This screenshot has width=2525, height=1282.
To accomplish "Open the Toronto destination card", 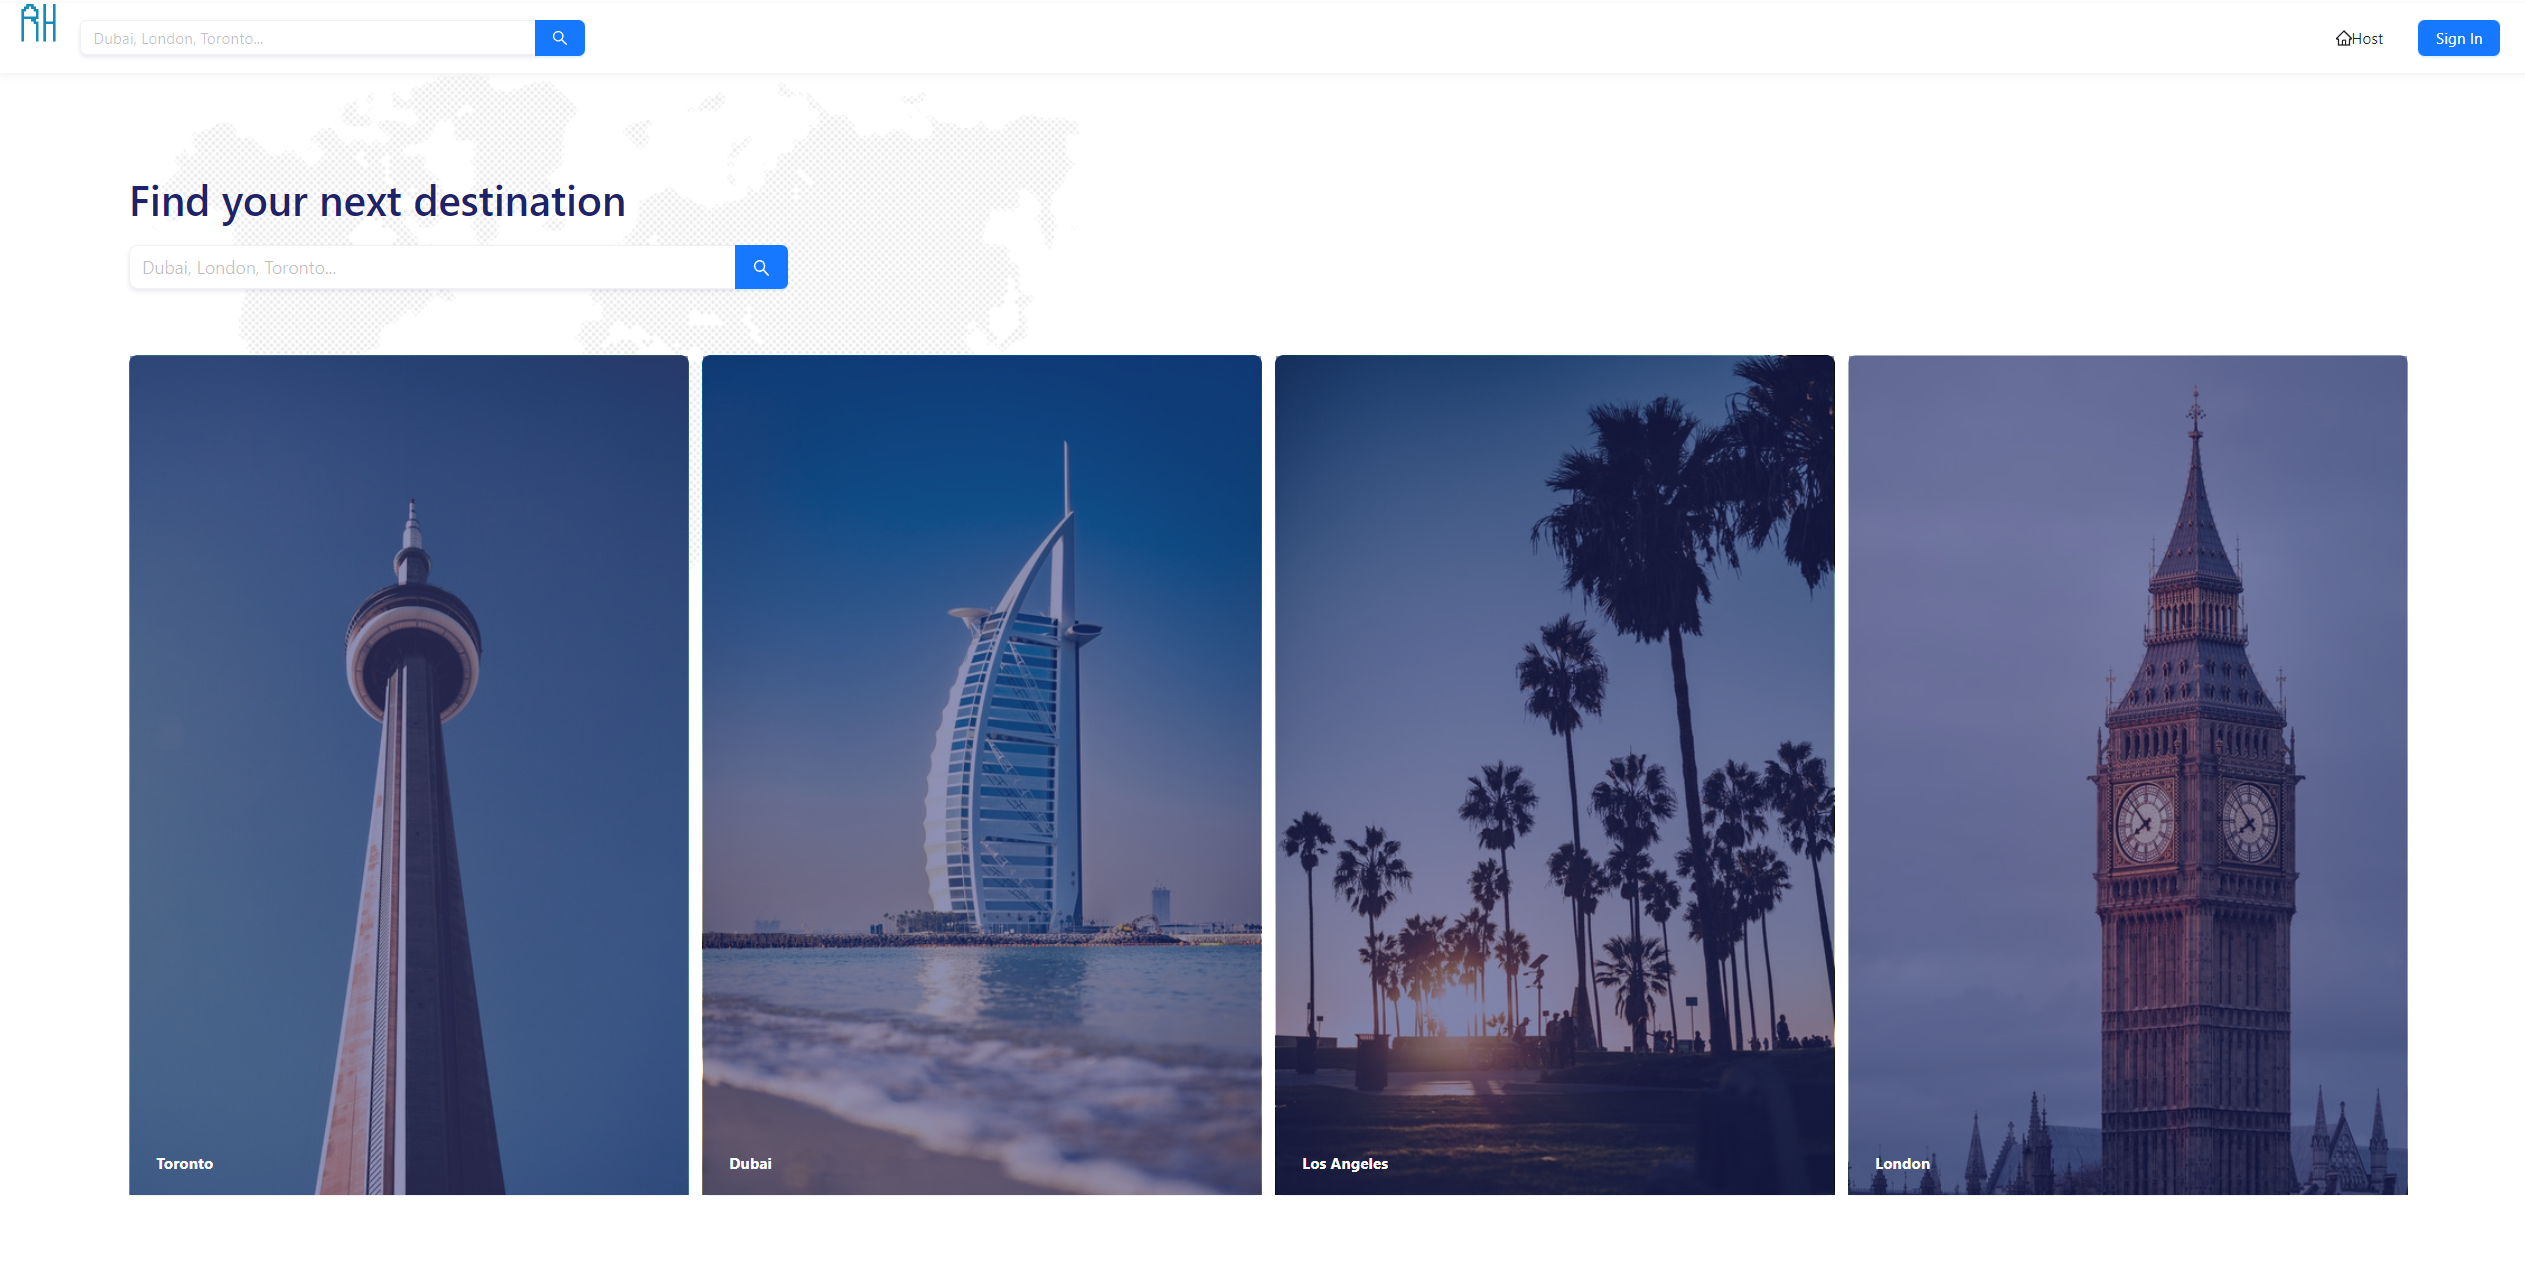I will pyautogui.click(x=409, y=775).
